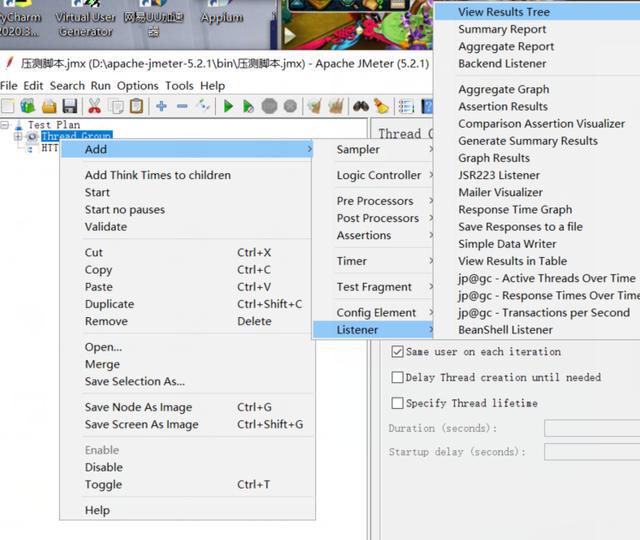Choose View Results in Table

click(537, 261)
